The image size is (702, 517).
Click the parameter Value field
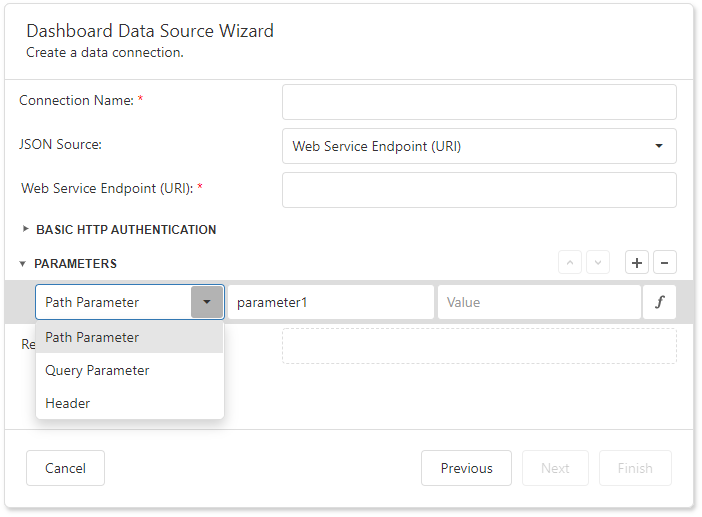pos(538,302)
